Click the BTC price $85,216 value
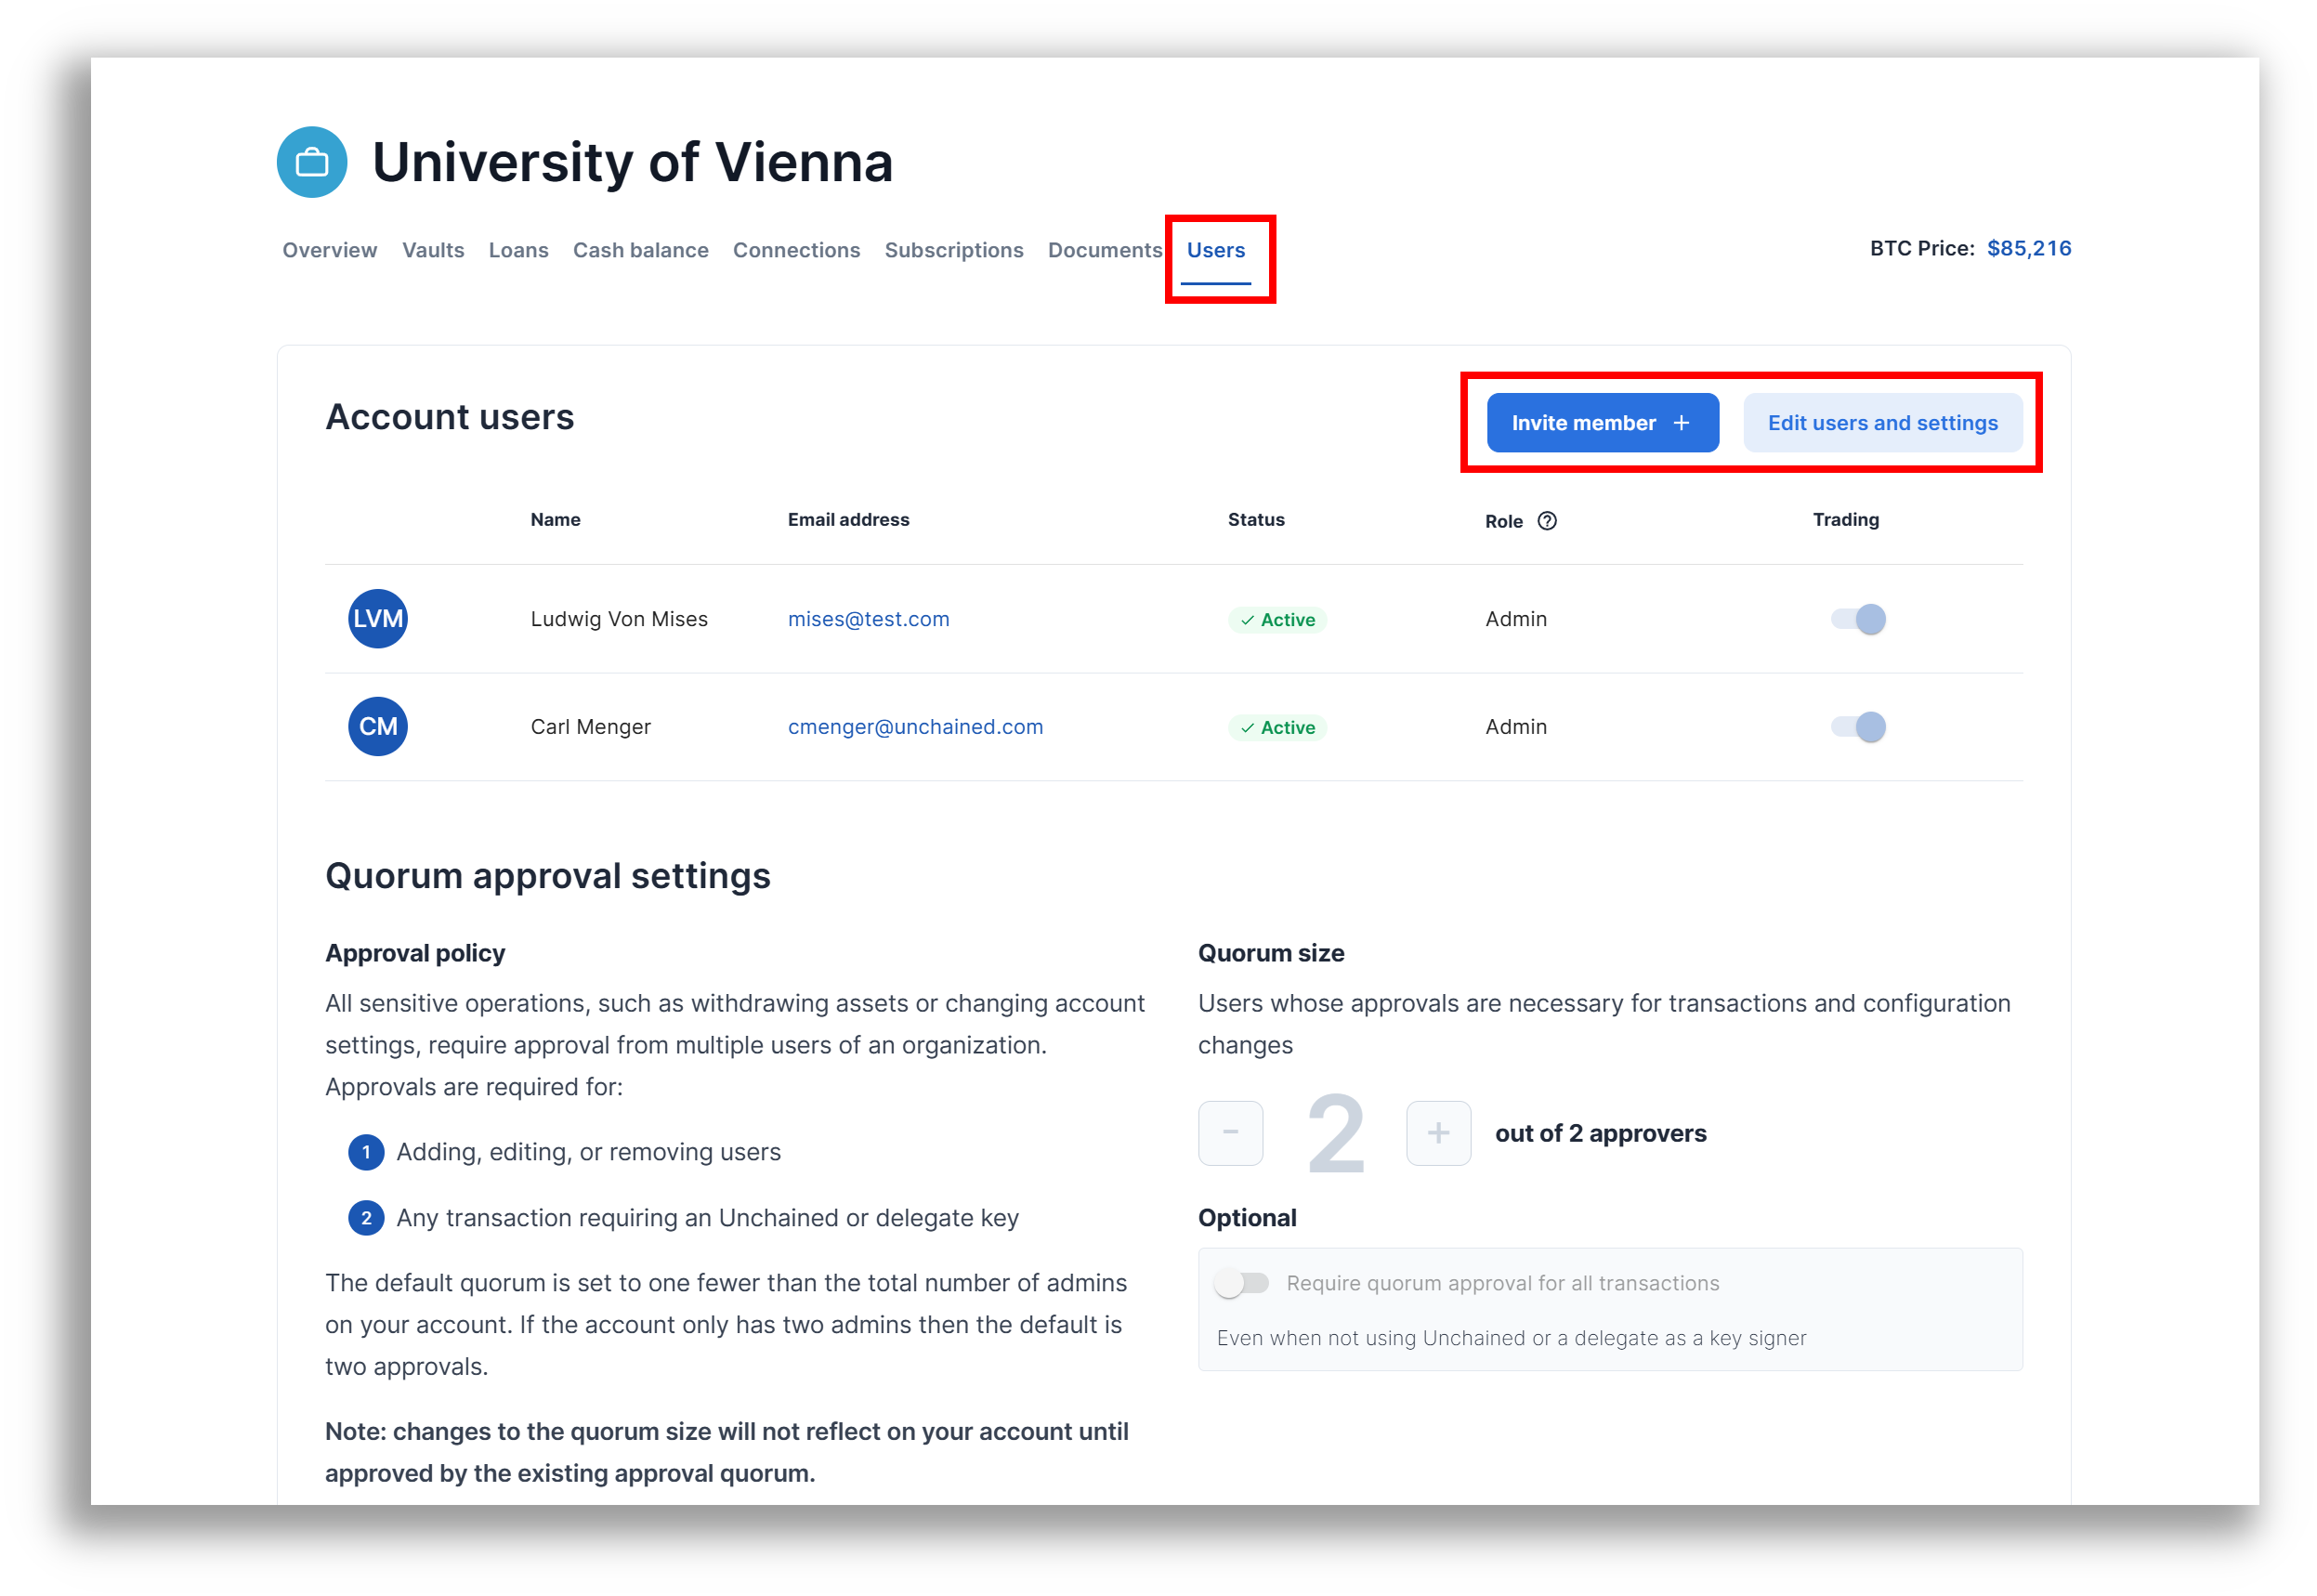 point(2028,248)
